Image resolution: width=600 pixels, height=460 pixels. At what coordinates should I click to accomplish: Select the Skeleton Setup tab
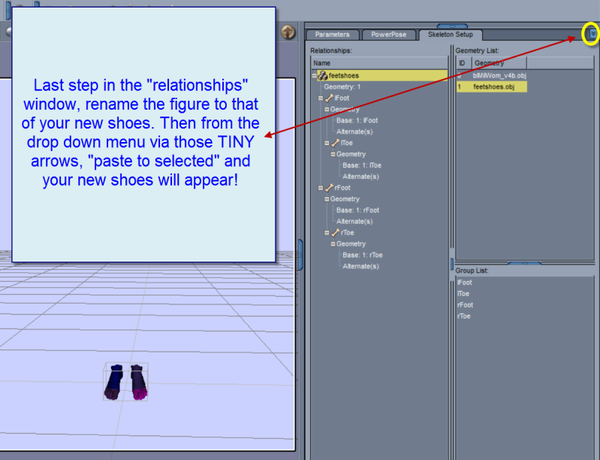[450, 34]
